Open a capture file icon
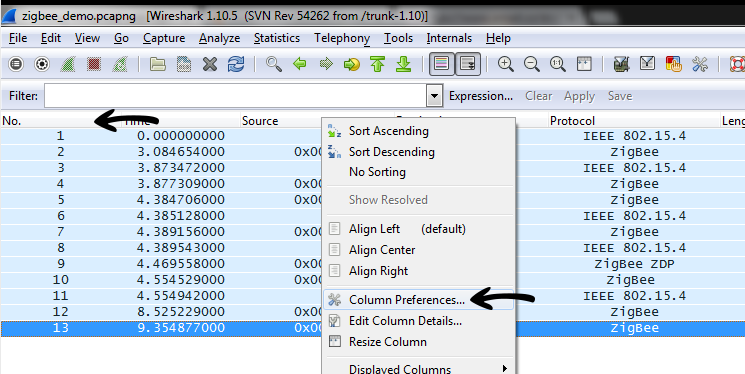The height and width of the screenshot is (374, 745). point(158,64)
